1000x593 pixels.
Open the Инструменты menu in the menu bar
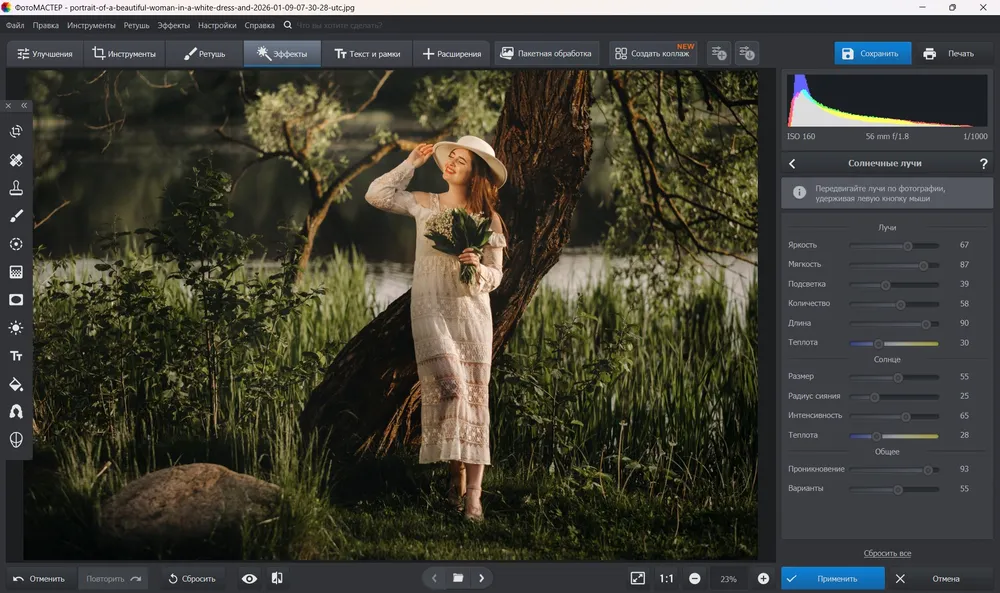click(91, 26)
